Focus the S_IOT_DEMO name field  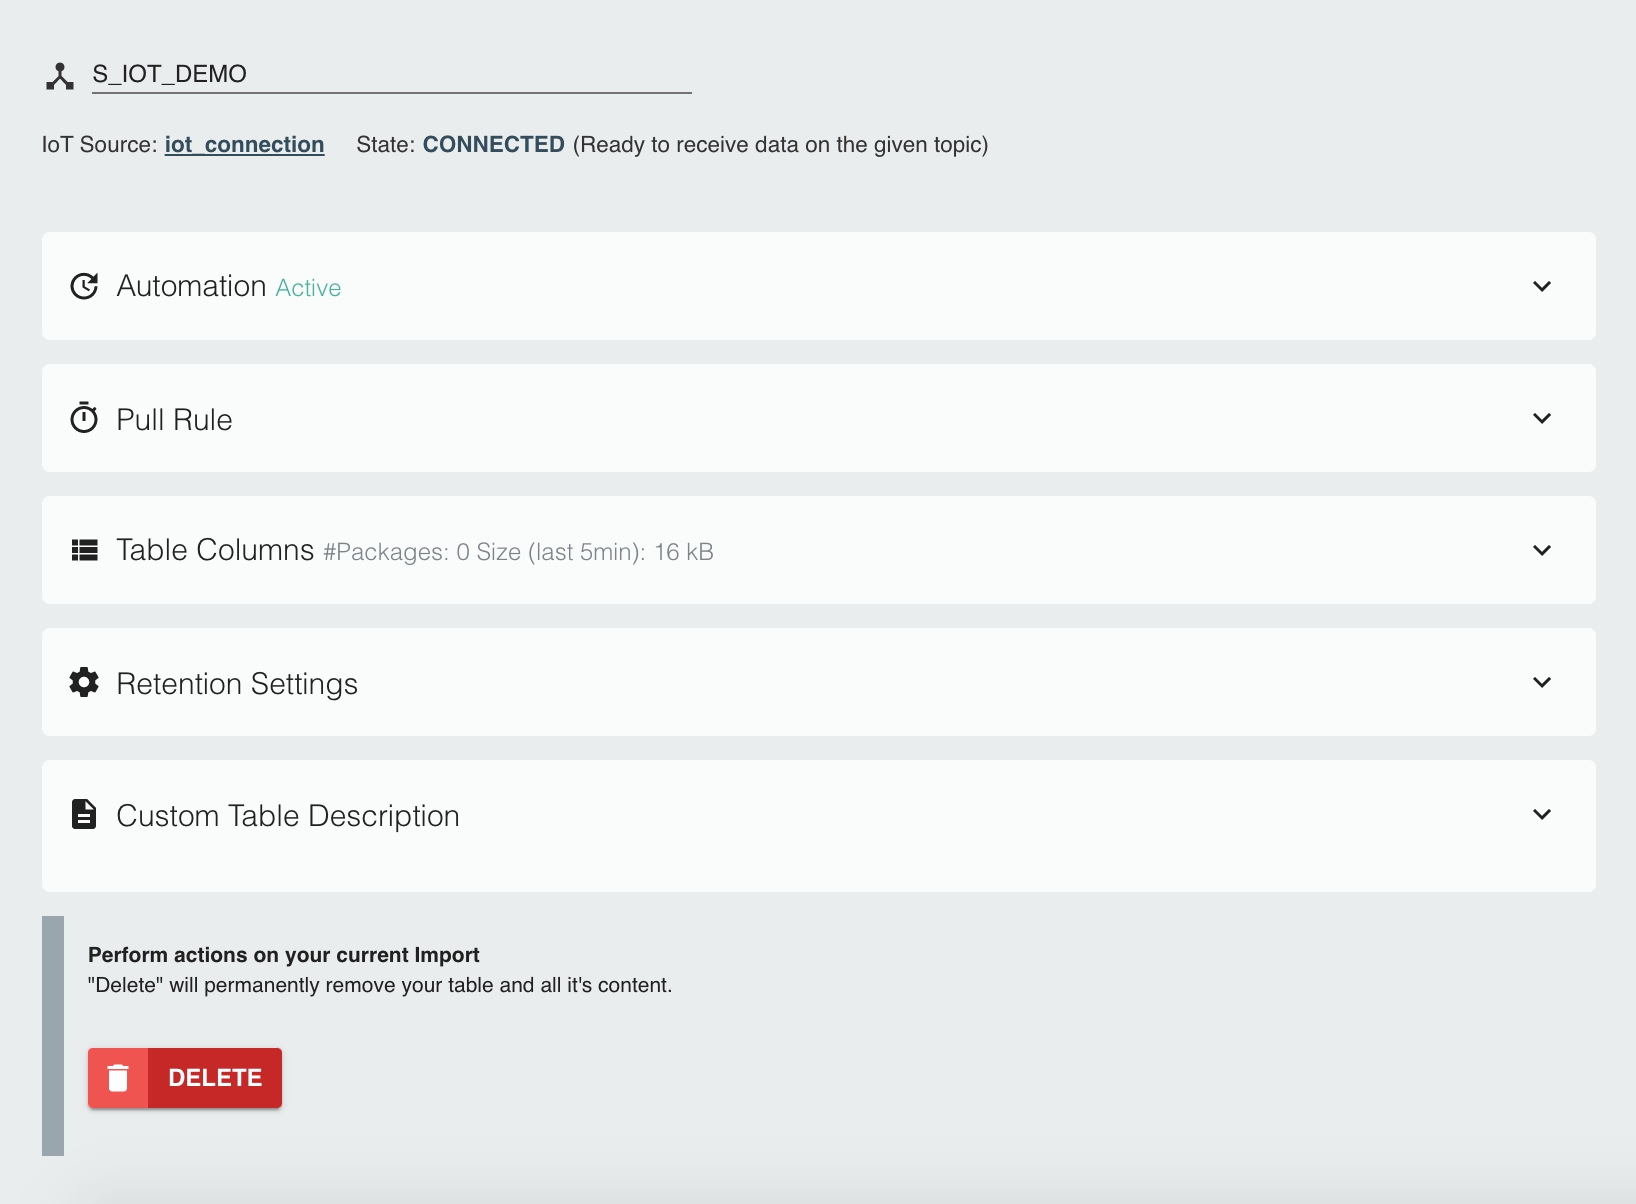(x=390, y=74)
